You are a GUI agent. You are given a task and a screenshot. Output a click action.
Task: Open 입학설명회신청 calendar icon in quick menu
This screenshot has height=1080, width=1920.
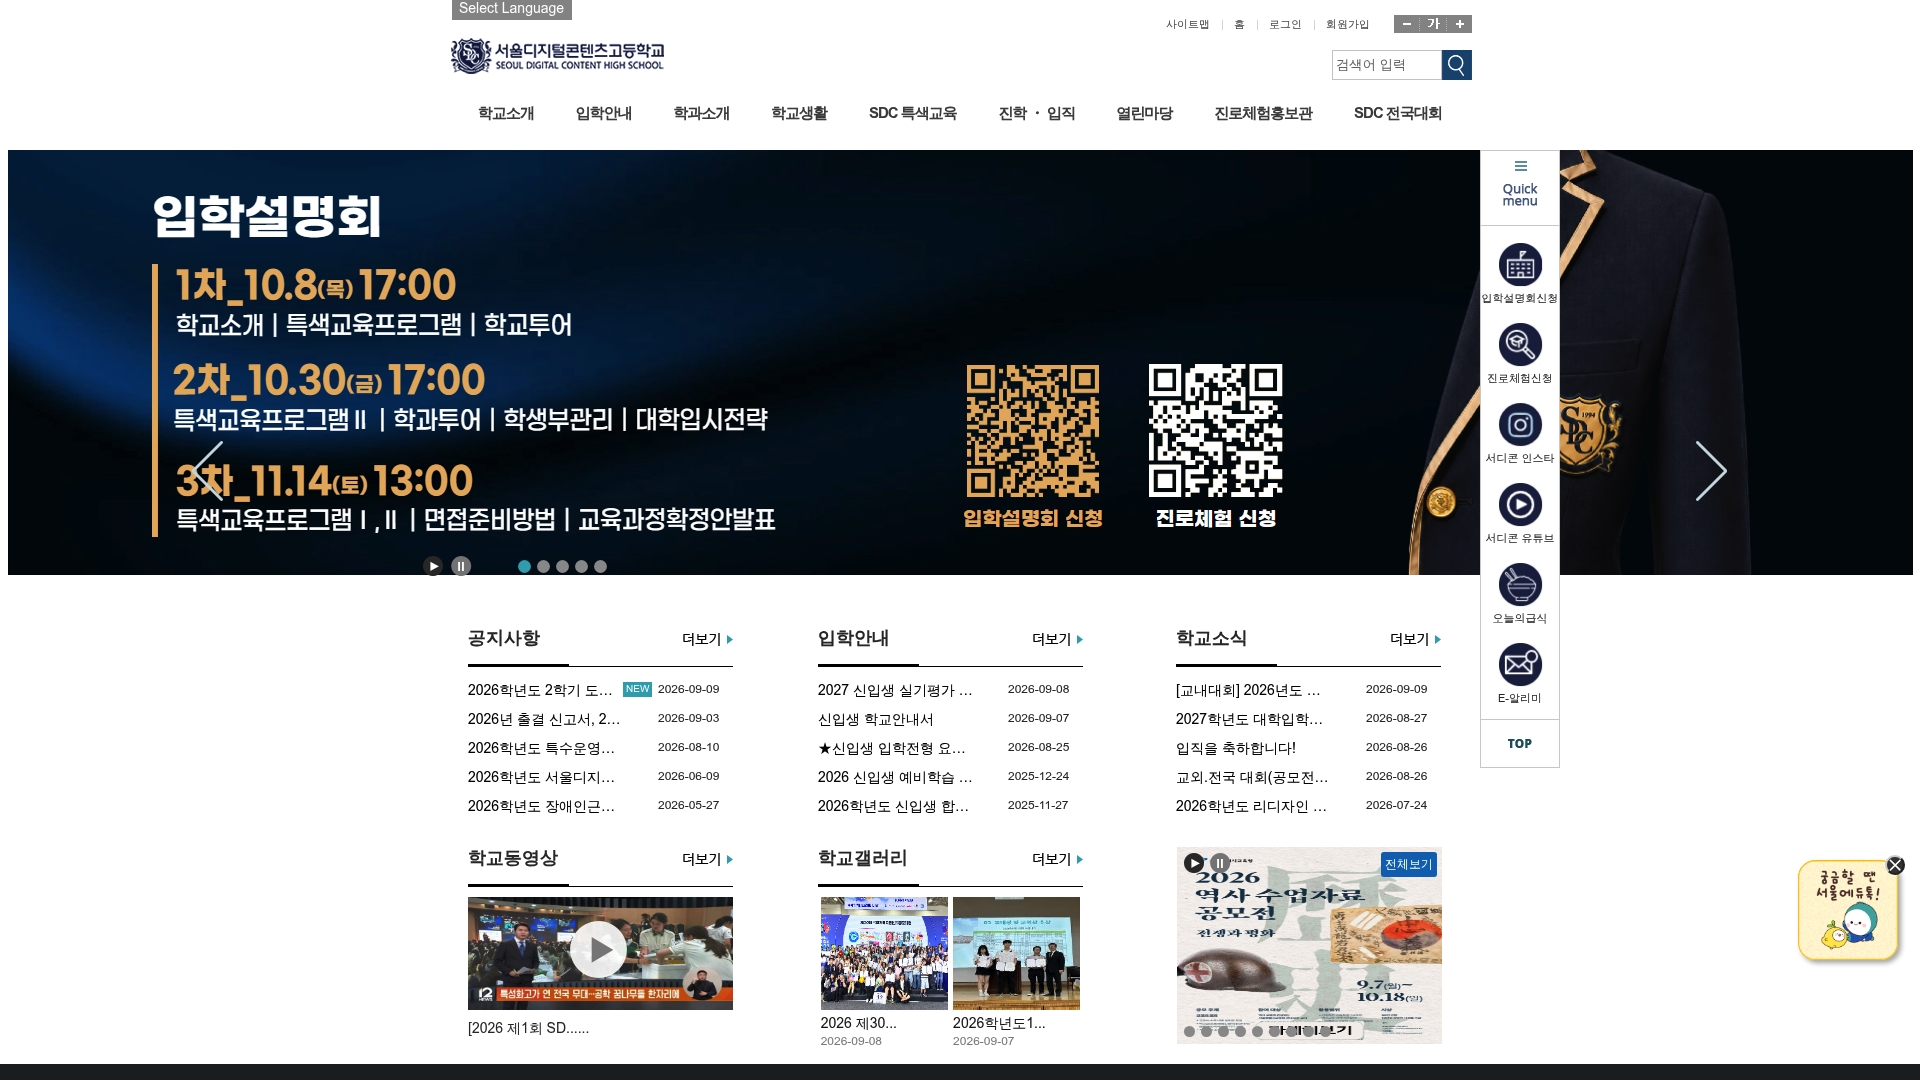pyautogui.click(x=1520, y=265)
